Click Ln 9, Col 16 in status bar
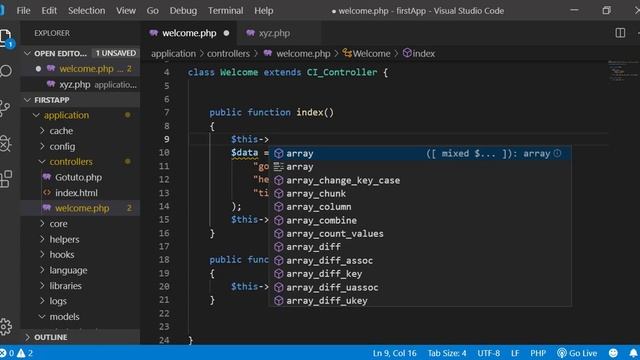 394,353
